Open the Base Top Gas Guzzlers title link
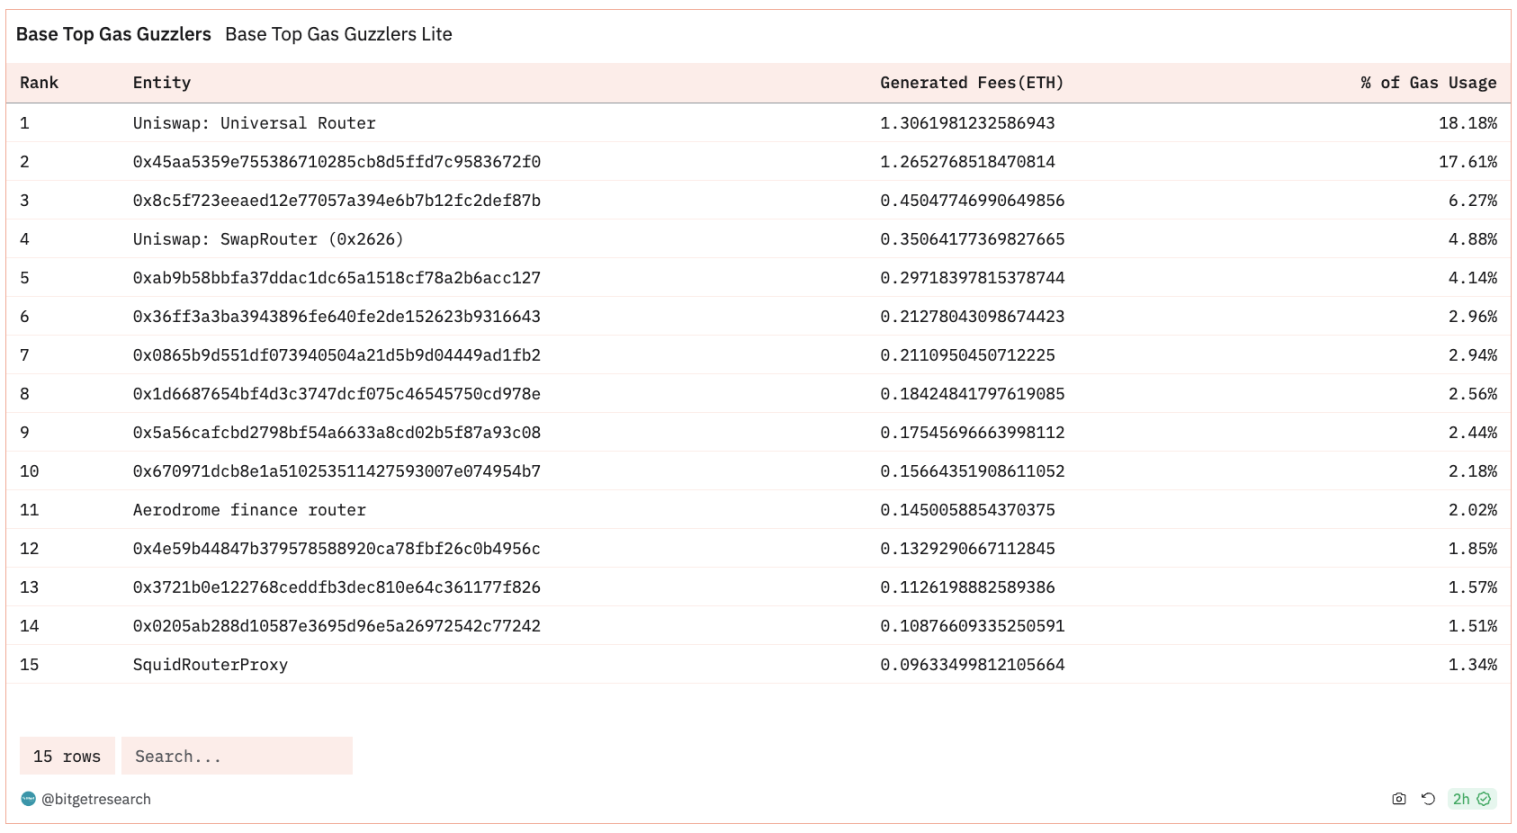 [113, 34]
